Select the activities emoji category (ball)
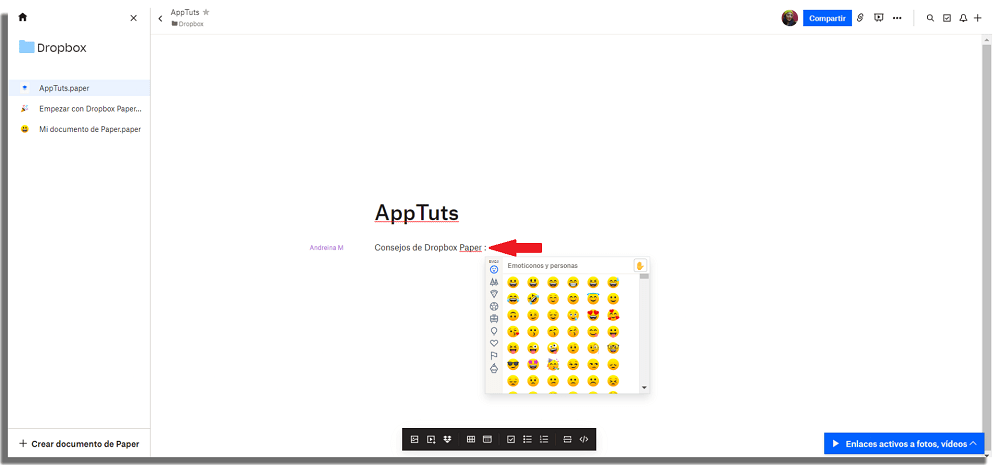Image resolution: width=1000 pixels, height=465 pixels. tap(494, 306)
